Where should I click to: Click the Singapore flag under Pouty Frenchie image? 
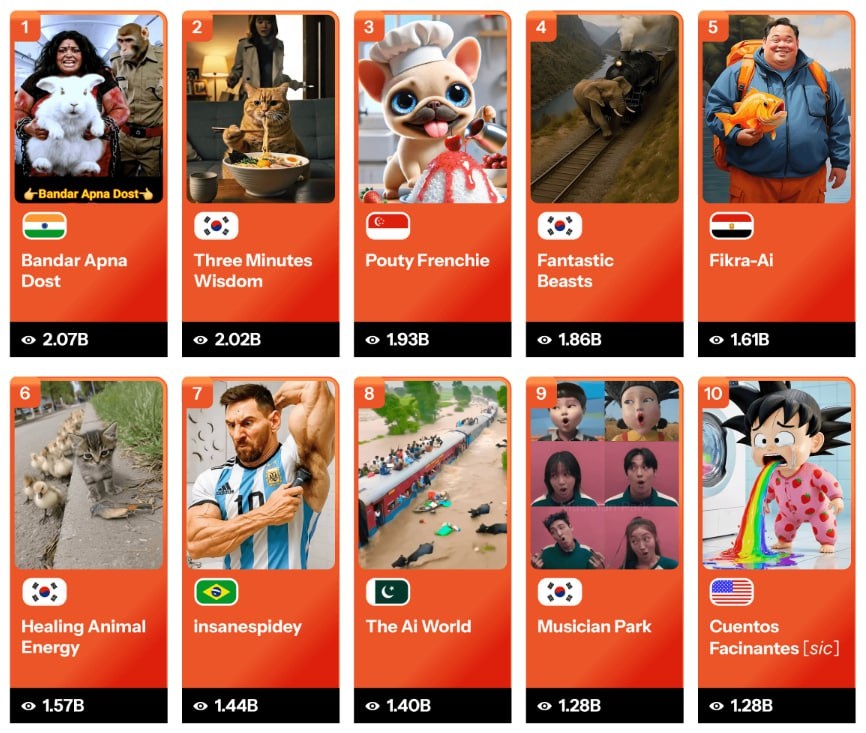coord(388,226)
